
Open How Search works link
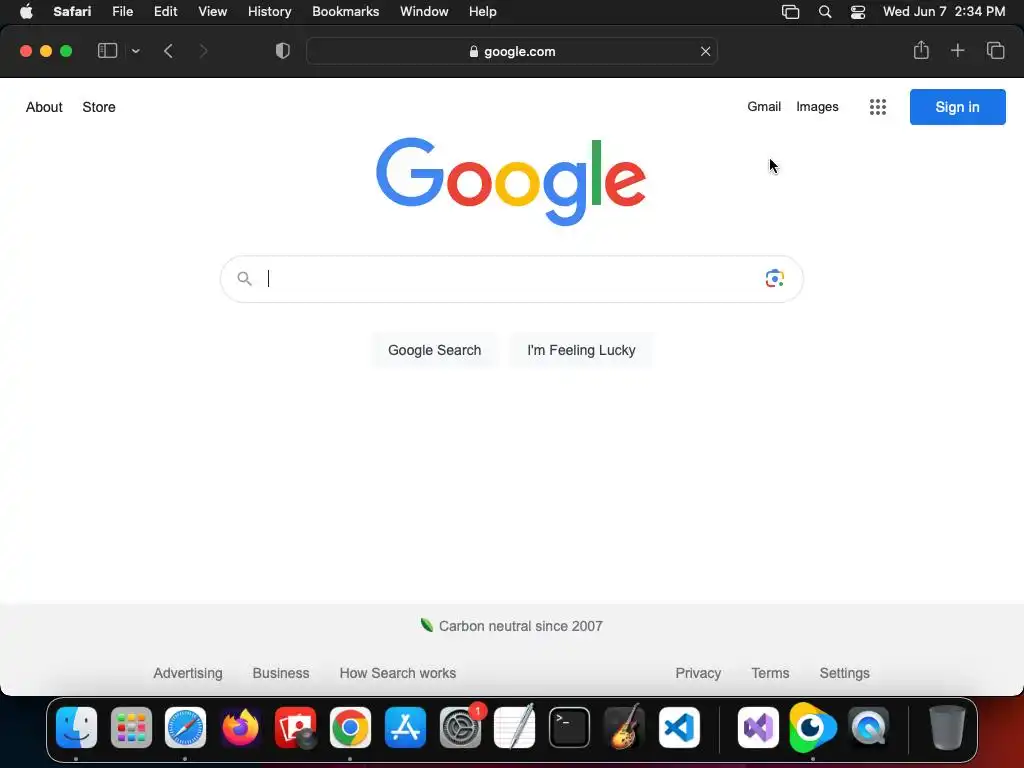tap(398, 673)
